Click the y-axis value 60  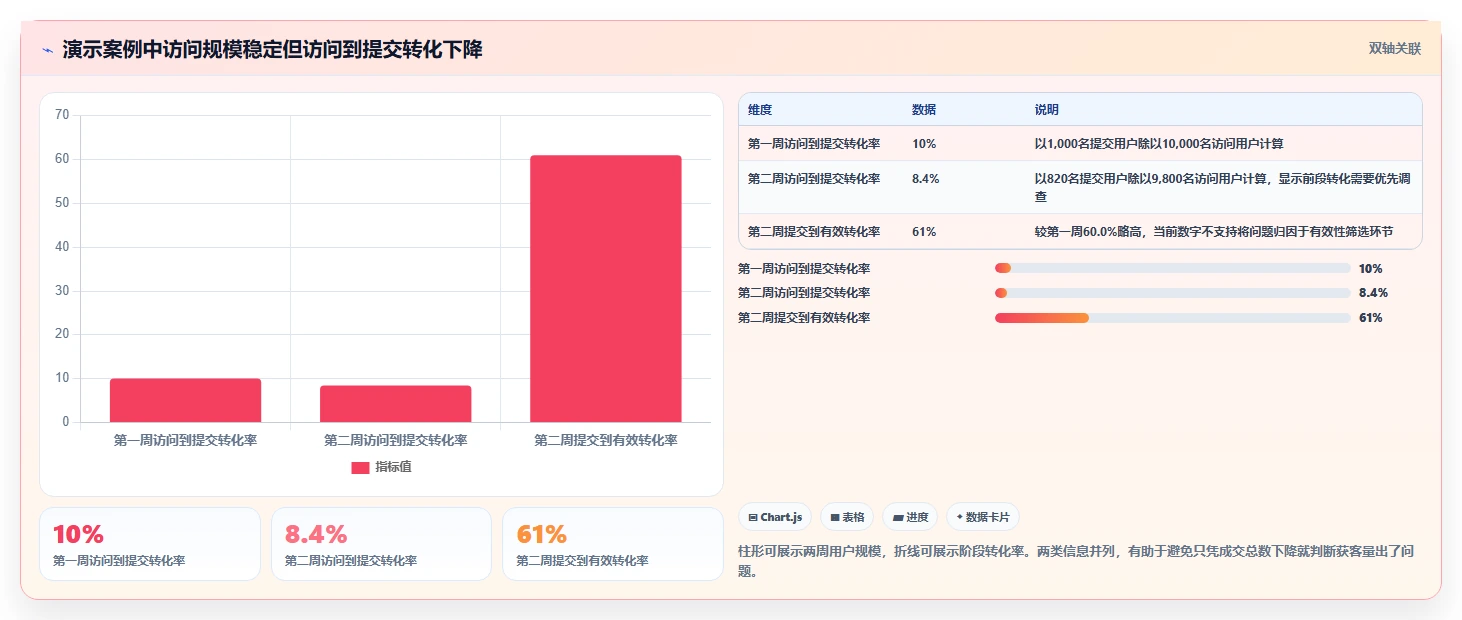coord(62,159)
